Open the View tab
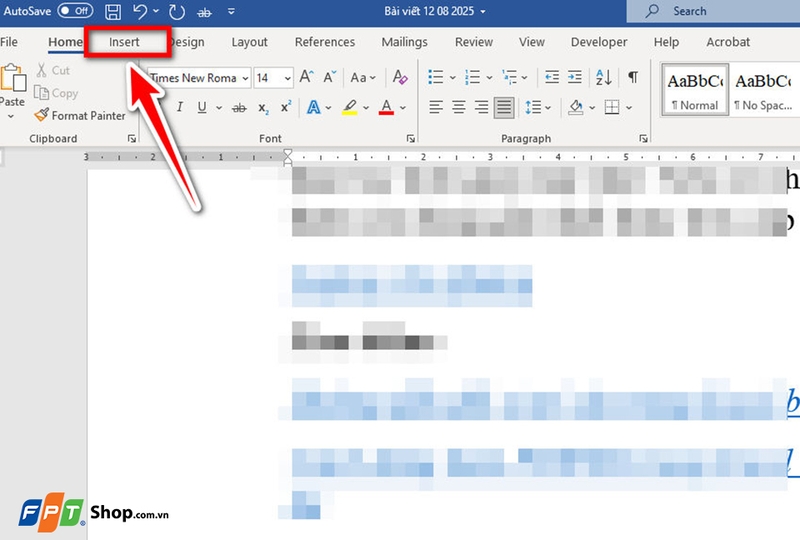This screenshot has width=800, height=540. [x=532, y=42]
